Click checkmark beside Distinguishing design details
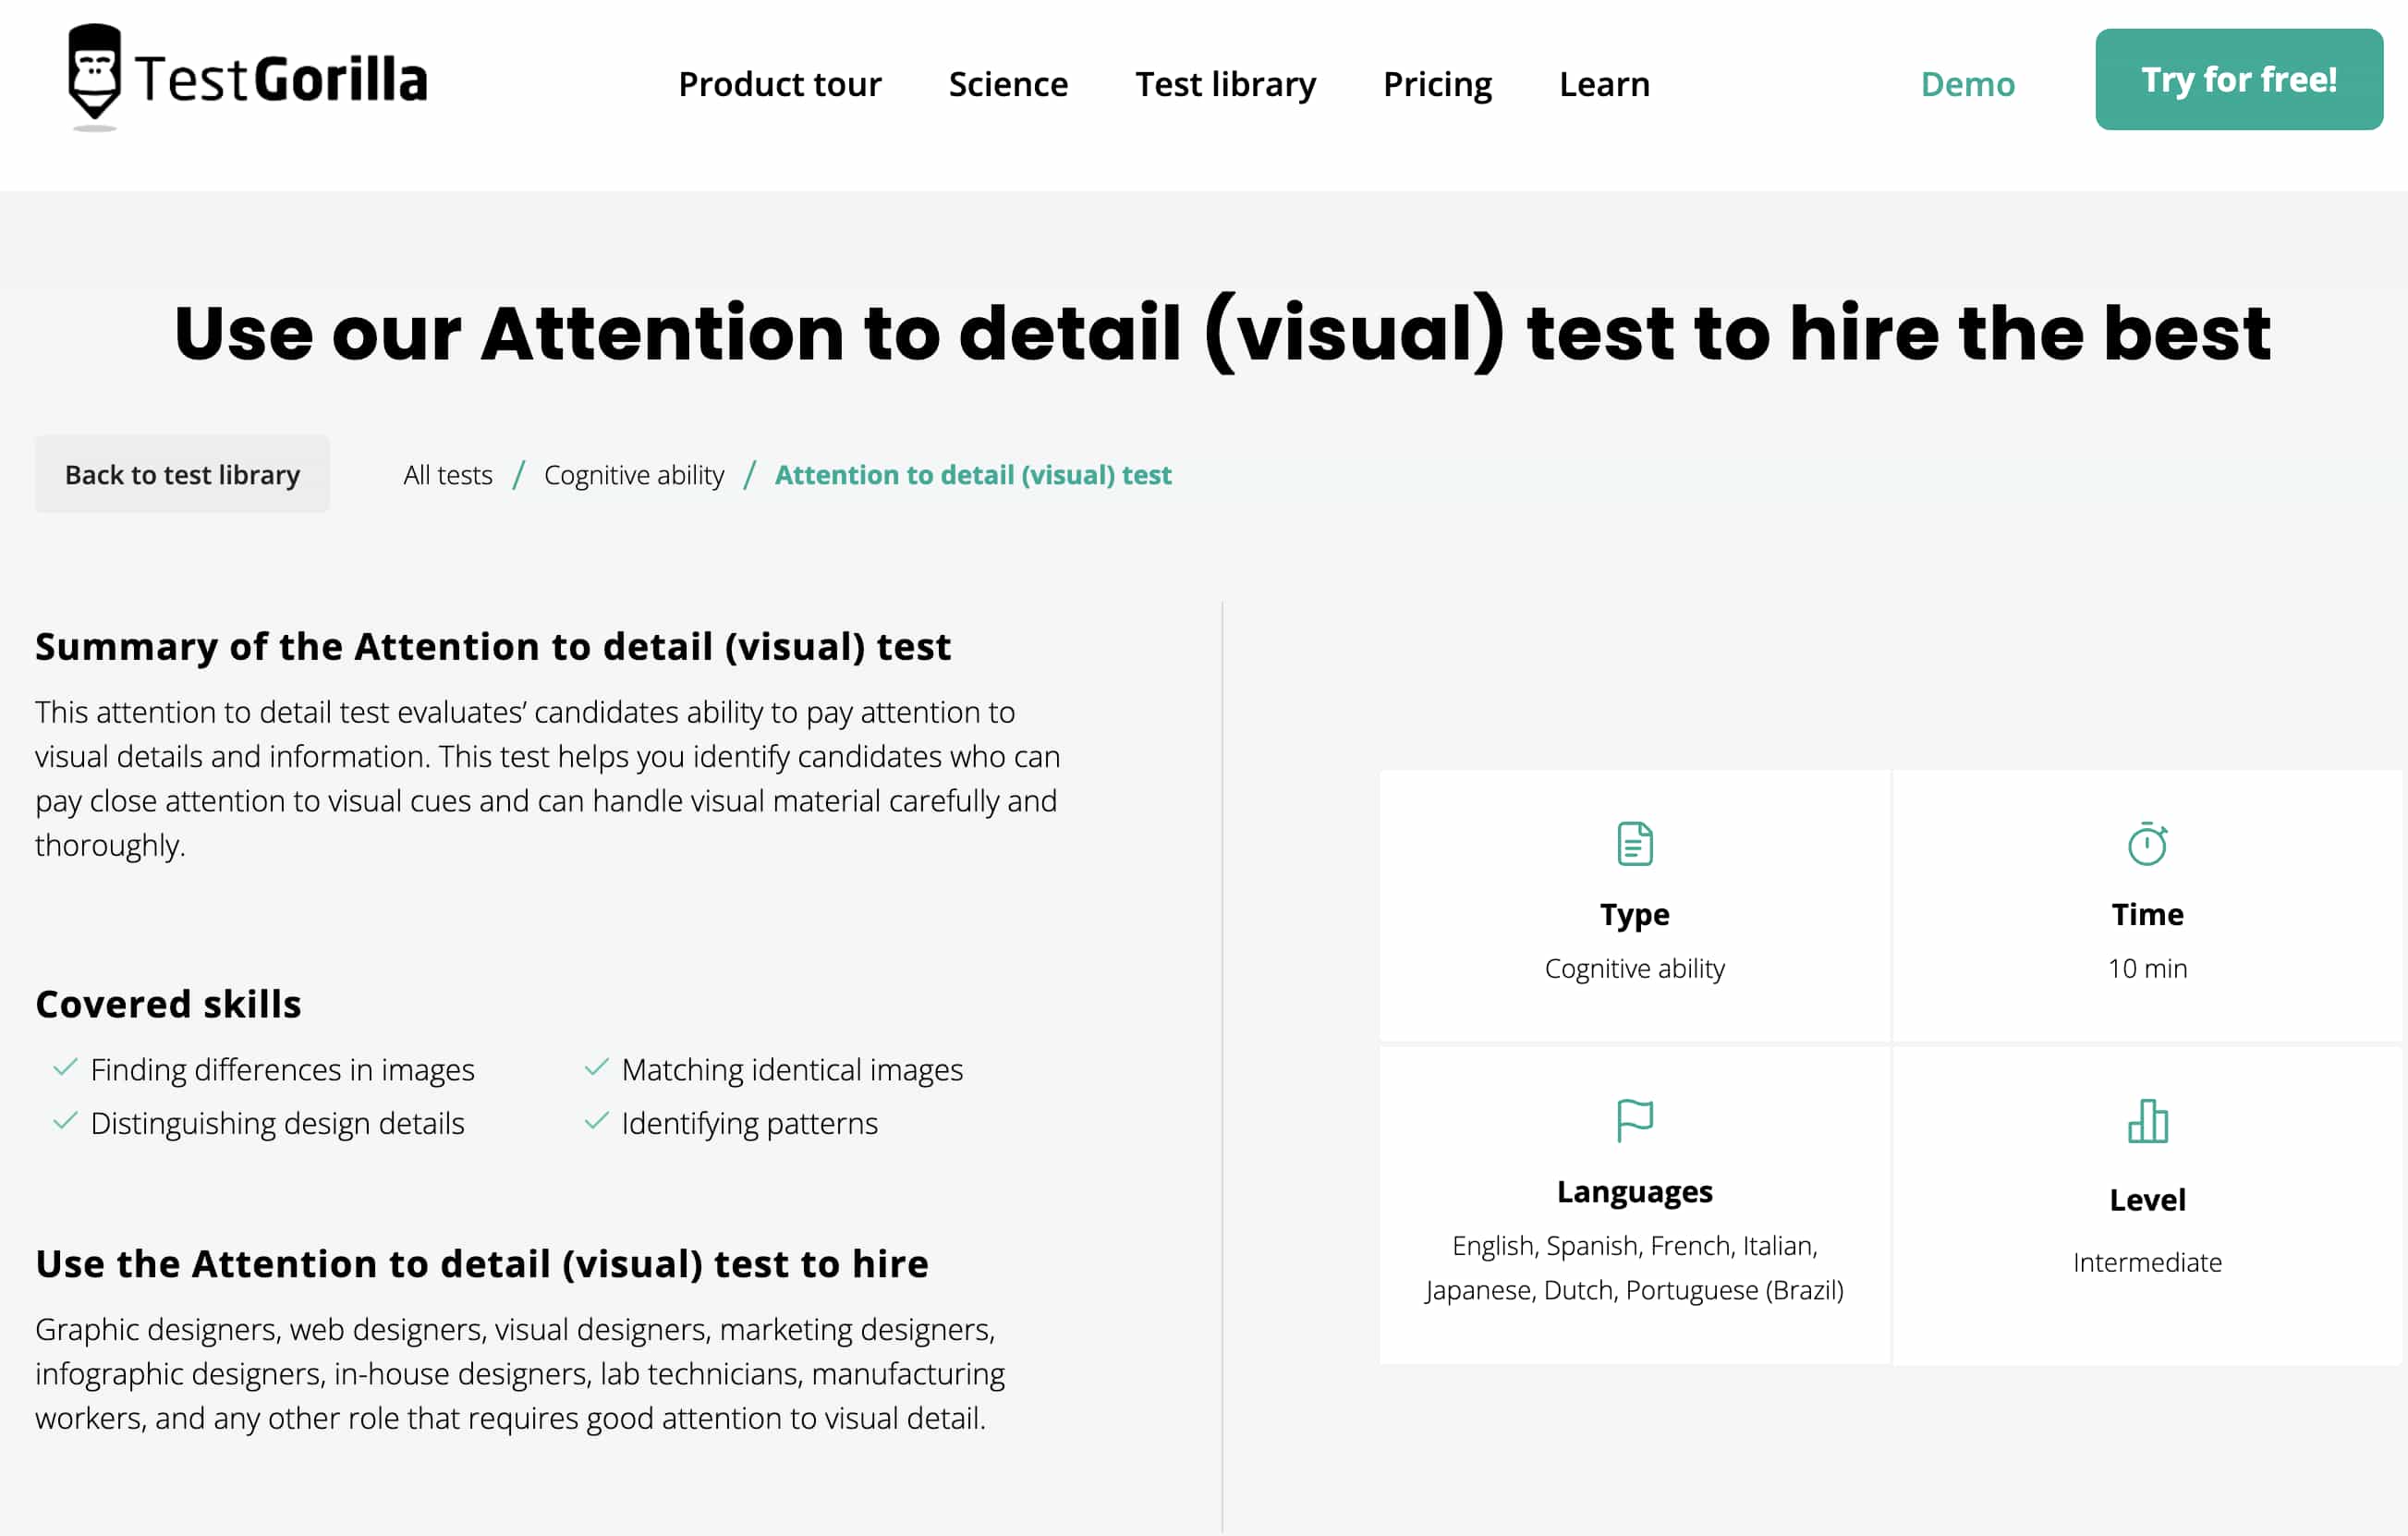 (65, 1121)
